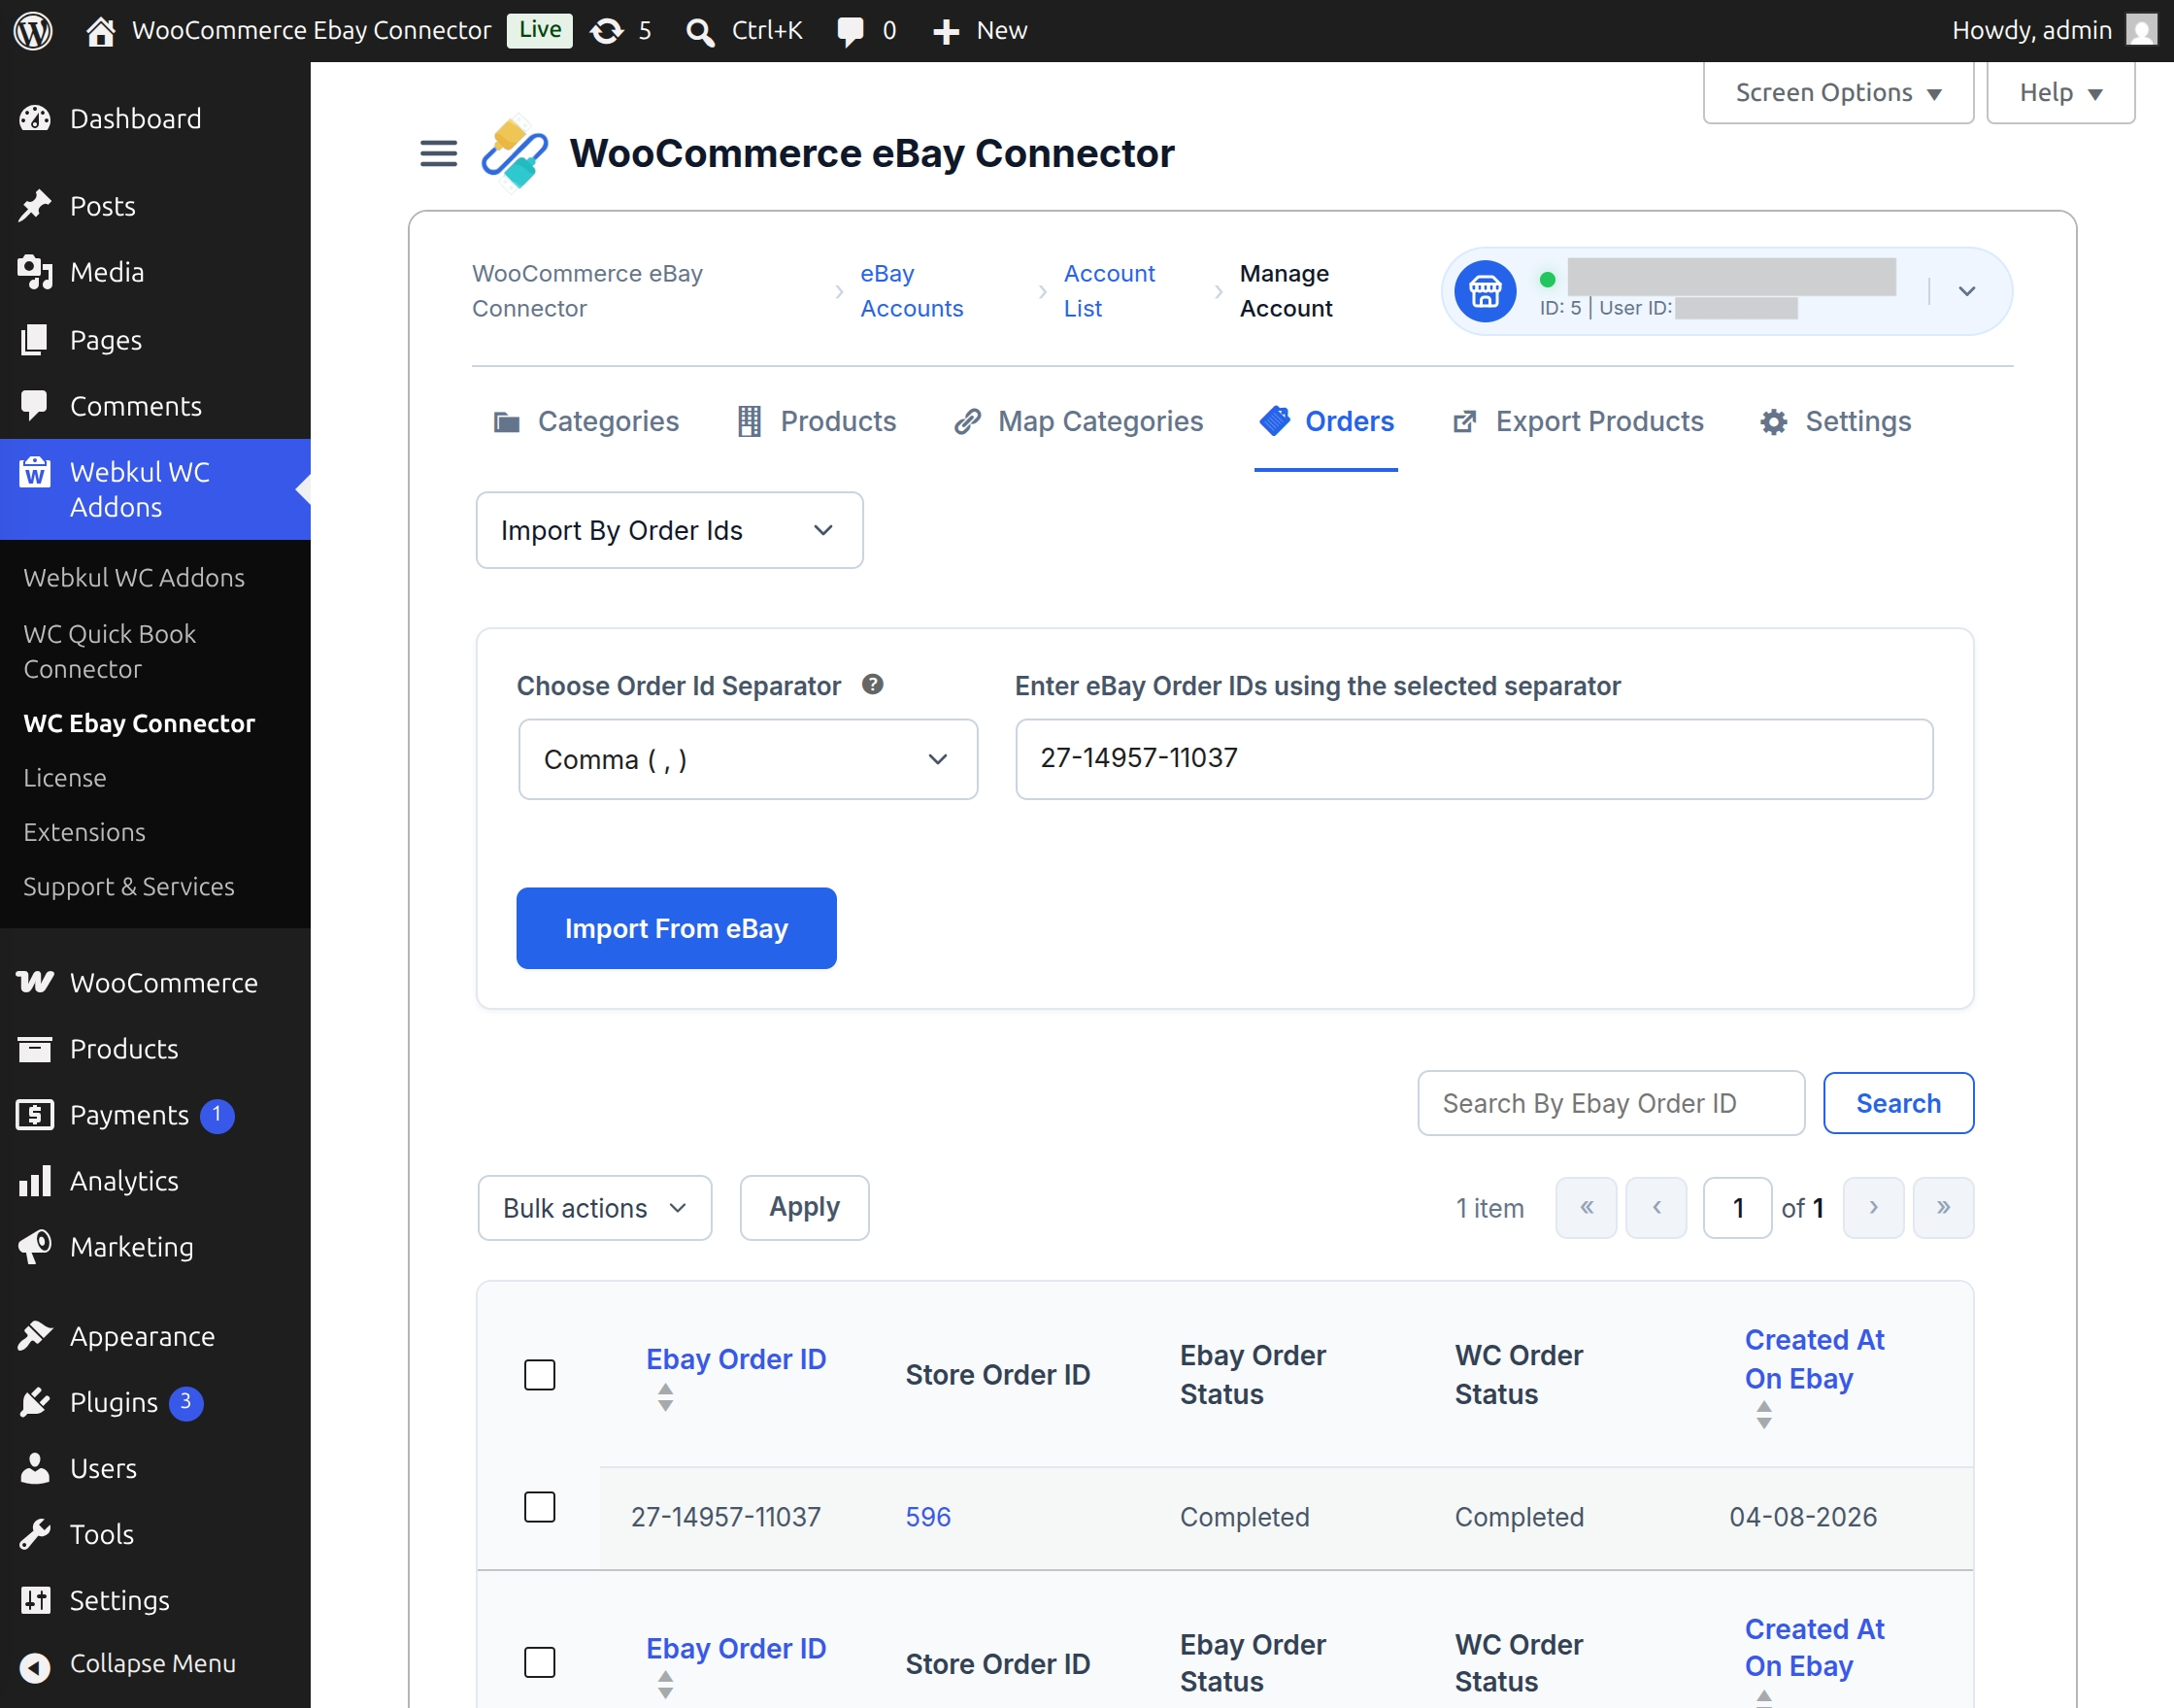This screenshot has width=2174, height=1708.
Task: Check the select-all box in table header
Action: coord(540,1375)
